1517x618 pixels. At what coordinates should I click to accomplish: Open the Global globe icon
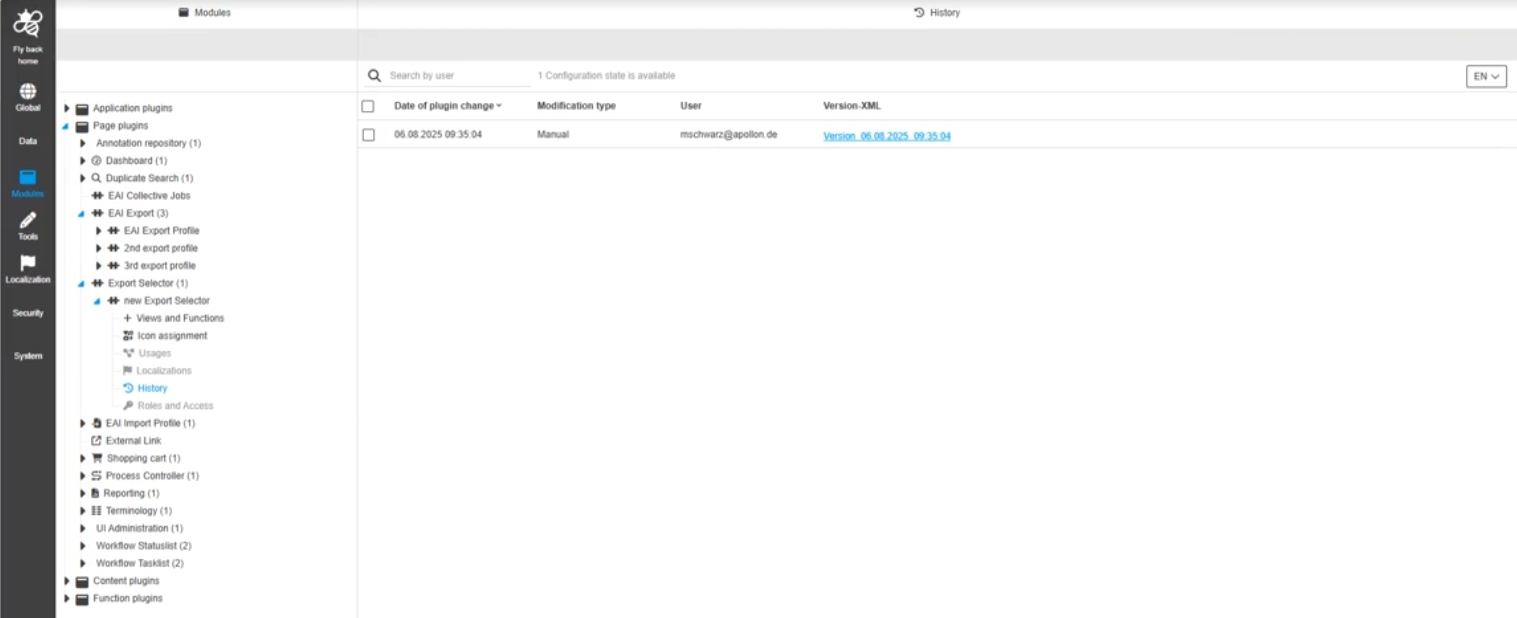click(x=28, y=91)
